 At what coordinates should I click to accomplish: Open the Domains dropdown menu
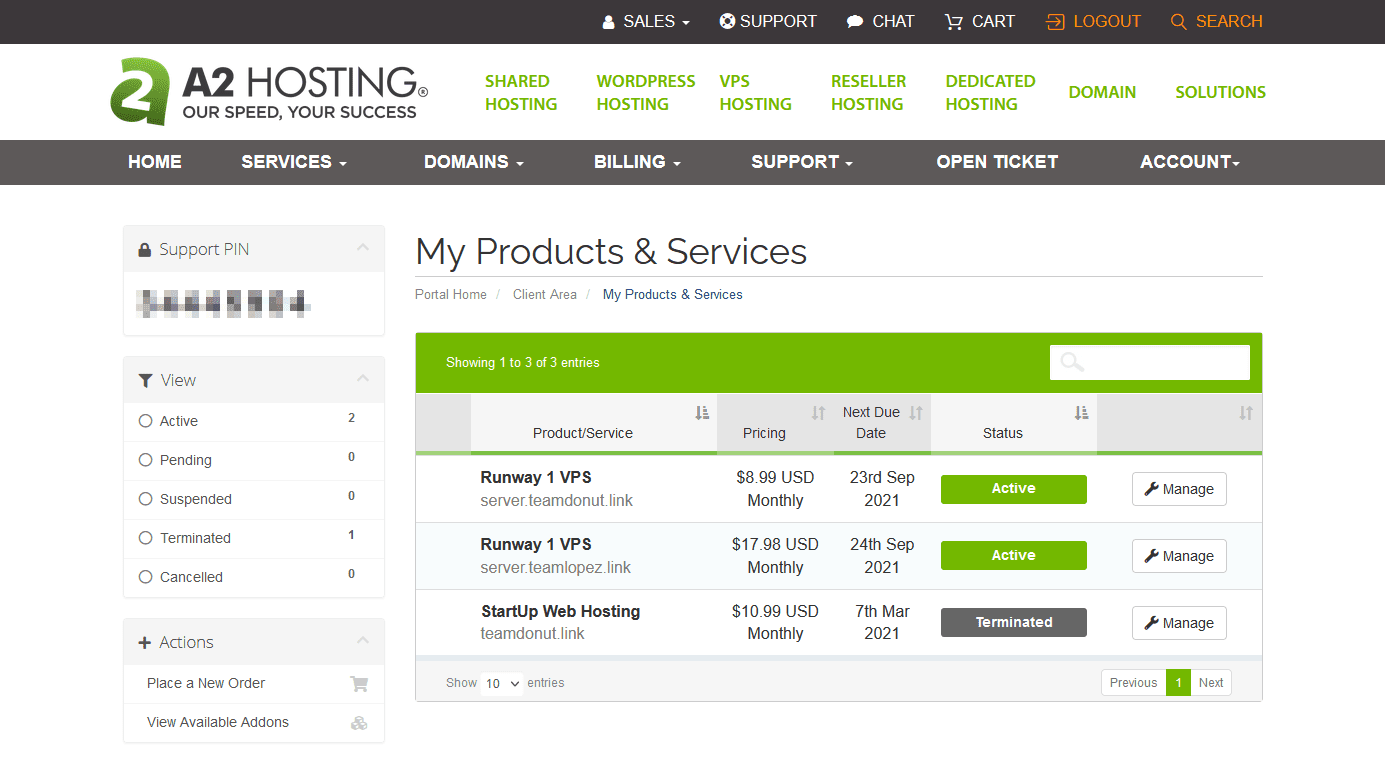(x=474, y=162)
